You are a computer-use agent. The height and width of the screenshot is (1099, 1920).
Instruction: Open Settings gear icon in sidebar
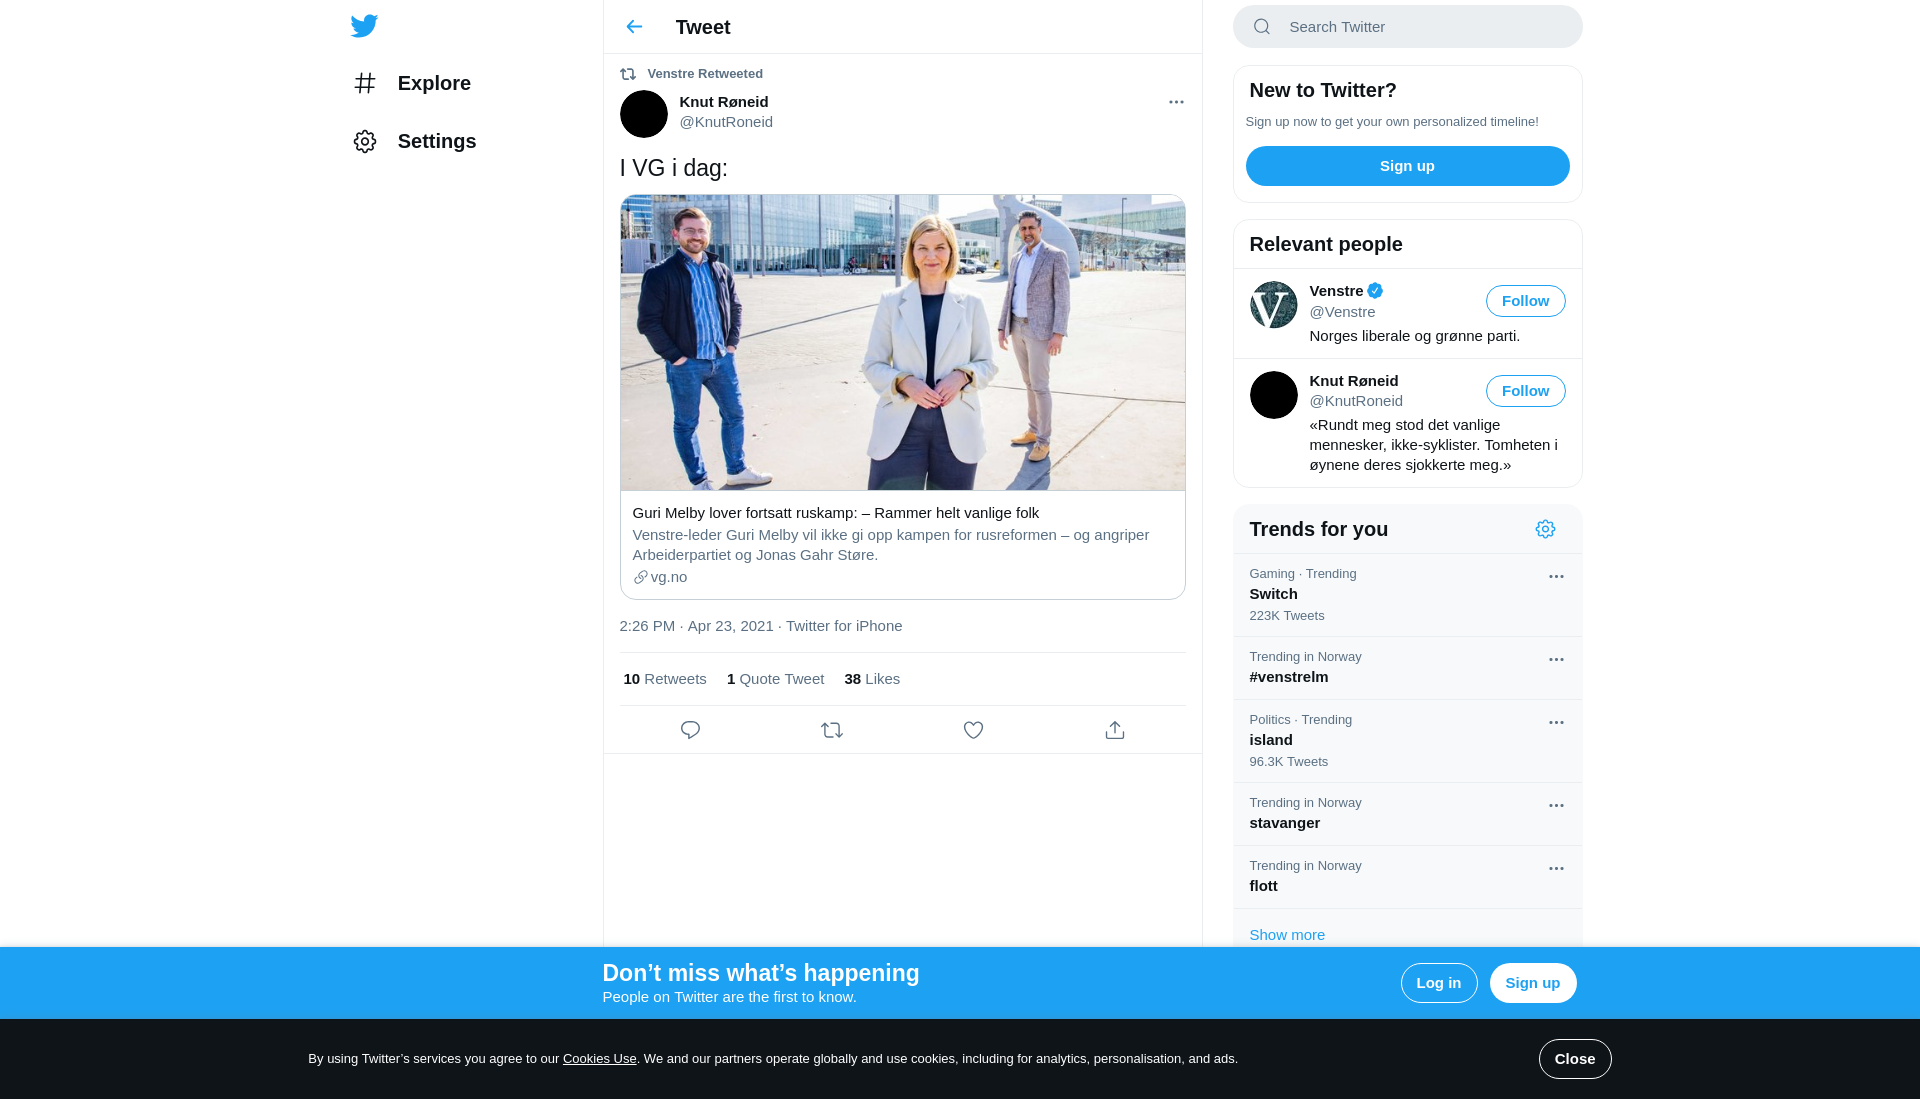[x=365, y=141]
